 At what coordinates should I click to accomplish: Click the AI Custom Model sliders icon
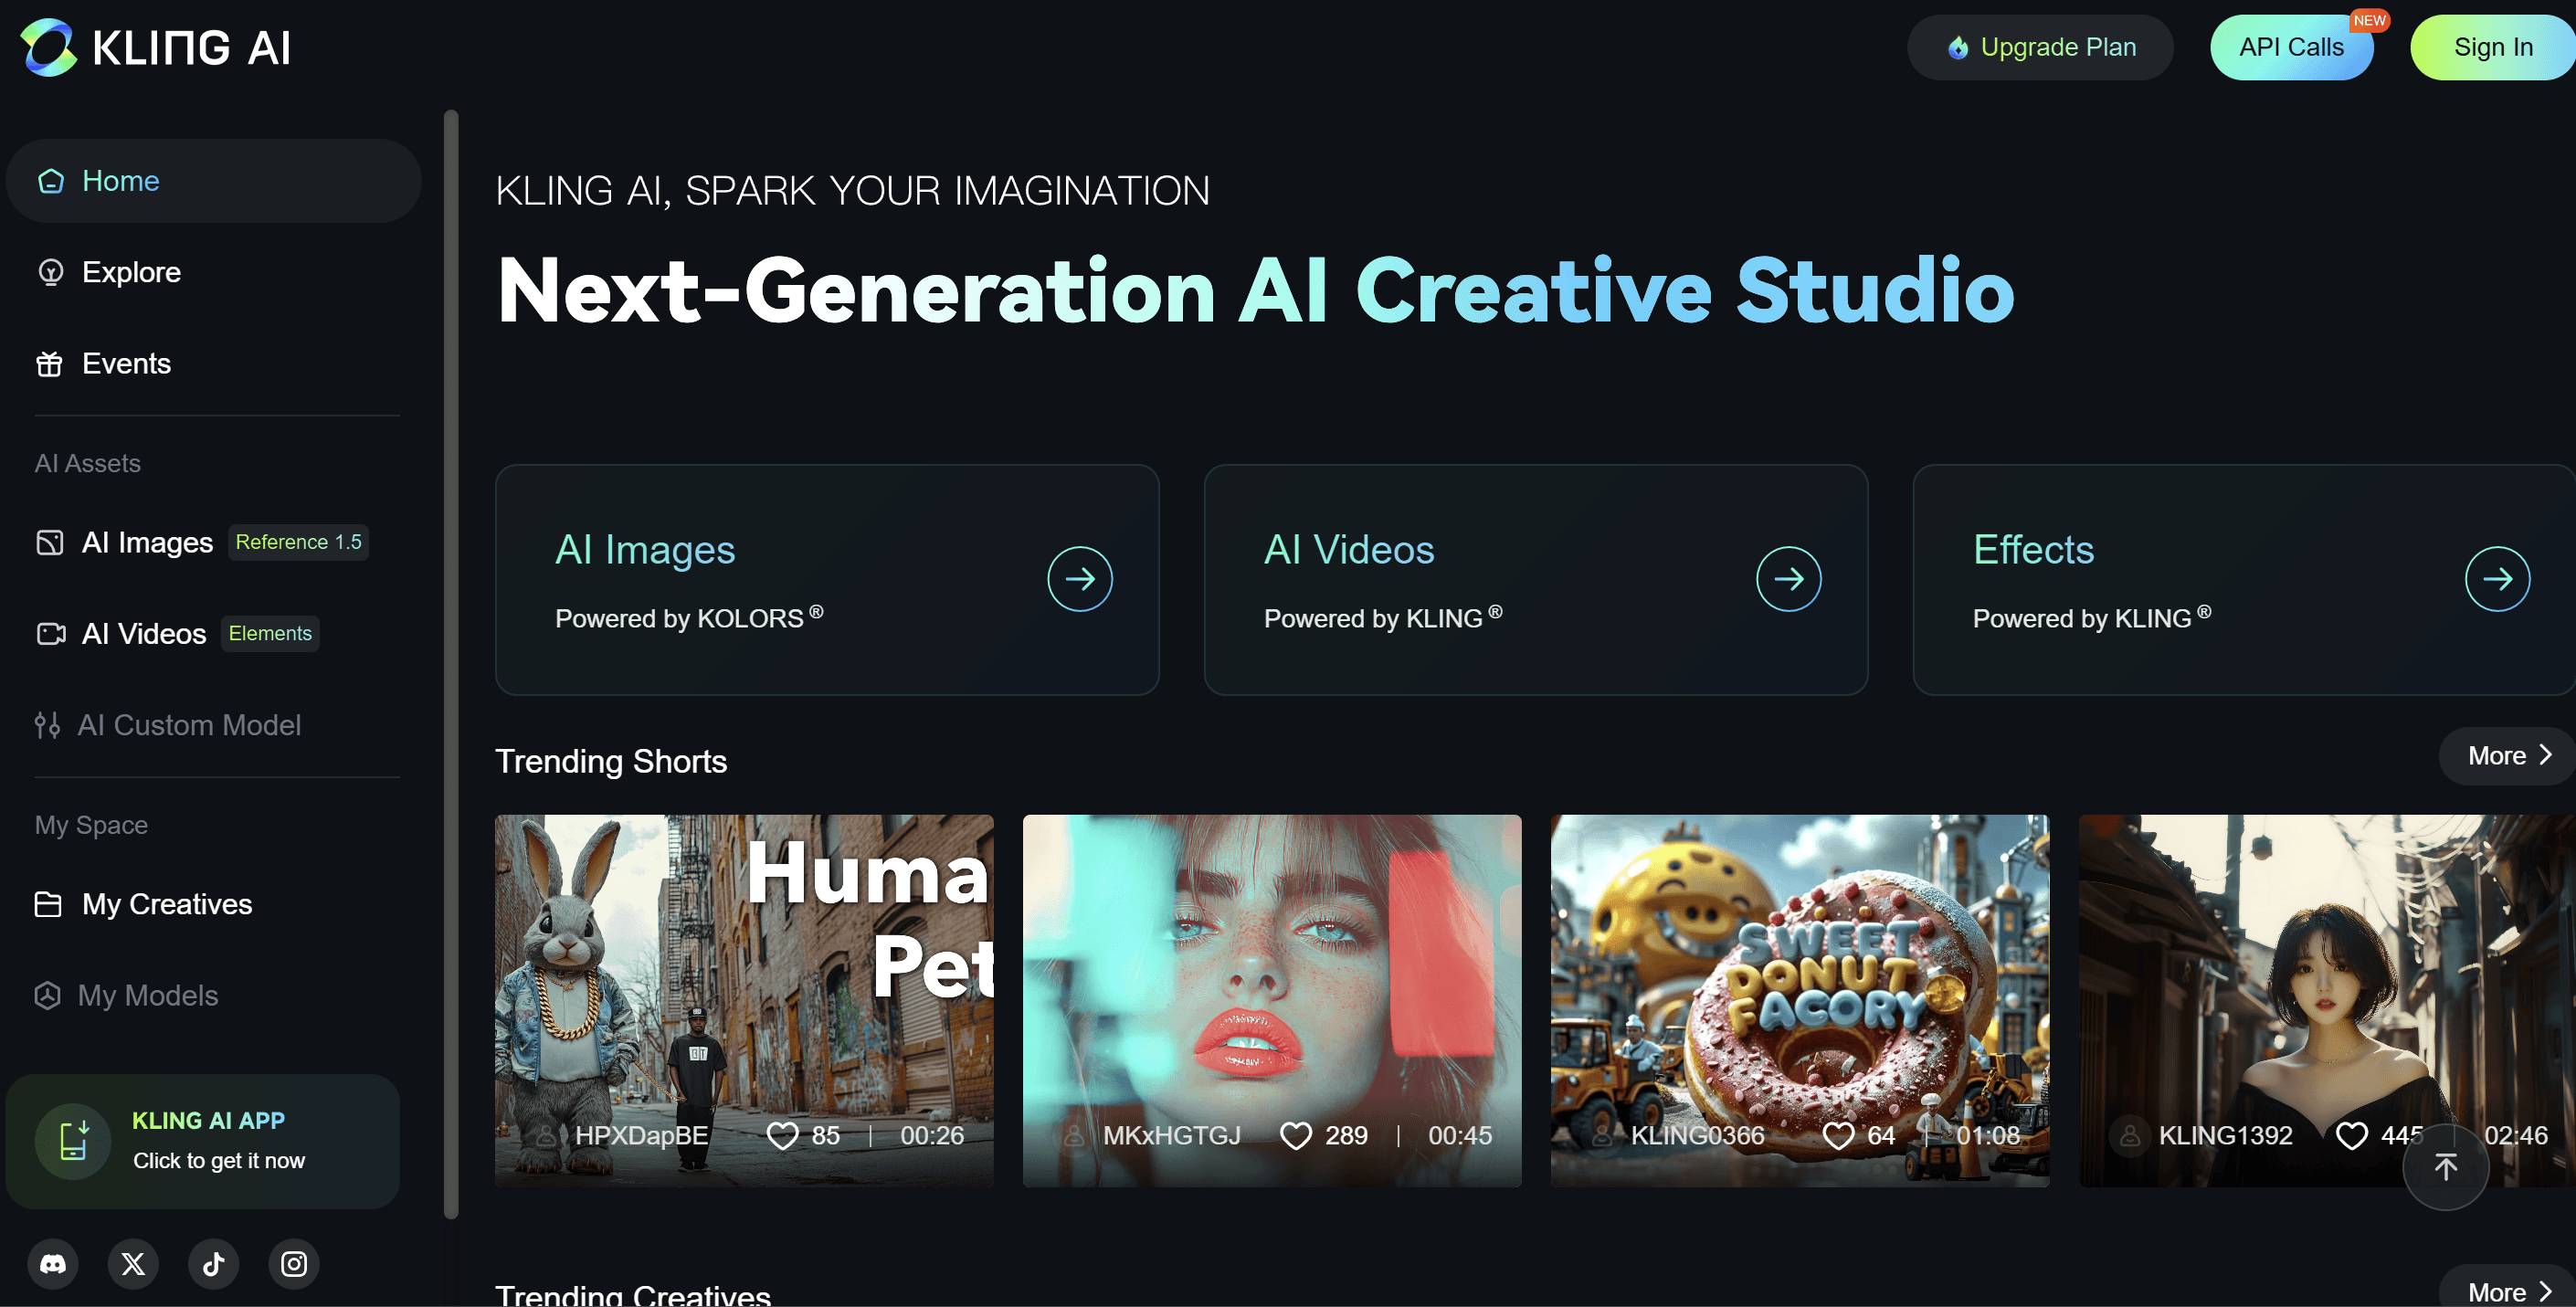coord(47,725)
